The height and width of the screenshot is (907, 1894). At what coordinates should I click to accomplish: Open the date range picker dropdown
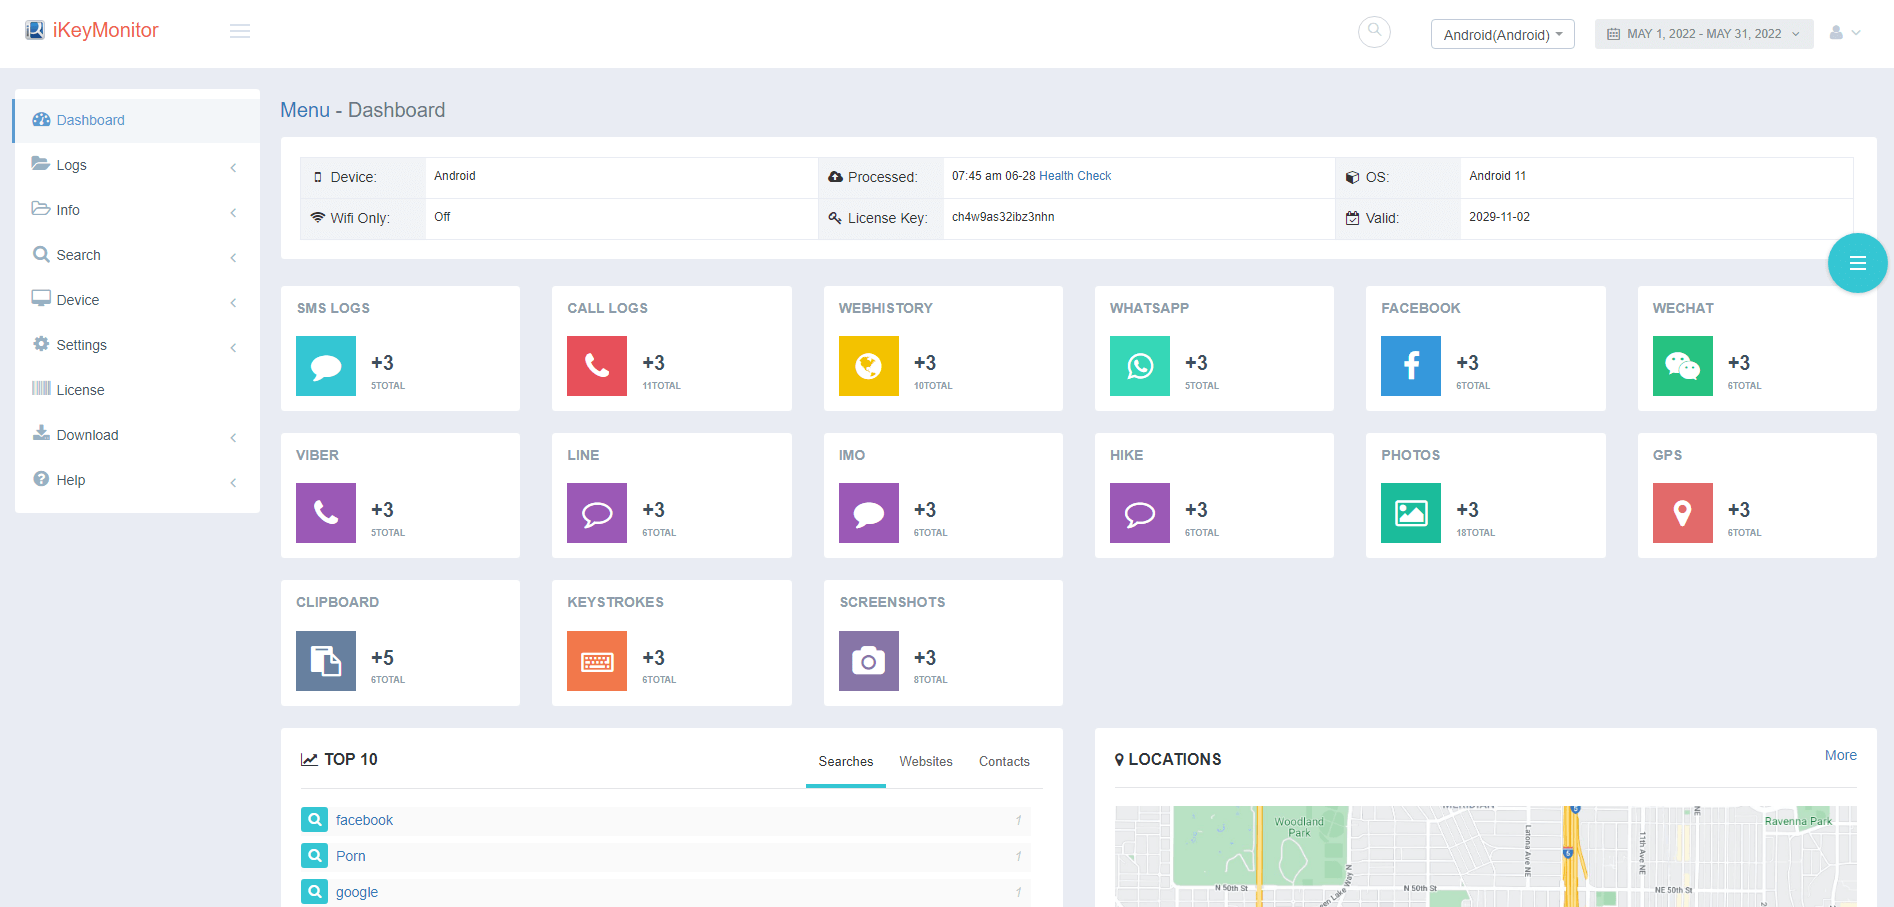(x=1704, y=34)
